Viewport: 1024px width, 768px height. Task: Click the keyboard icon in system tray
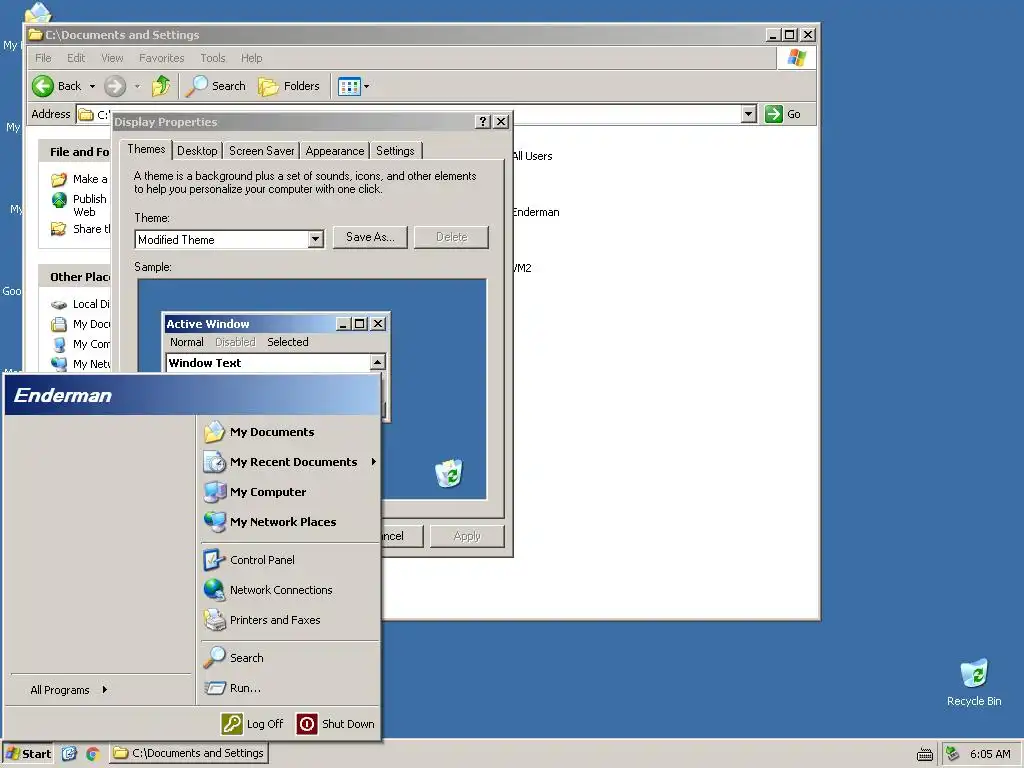925,754
